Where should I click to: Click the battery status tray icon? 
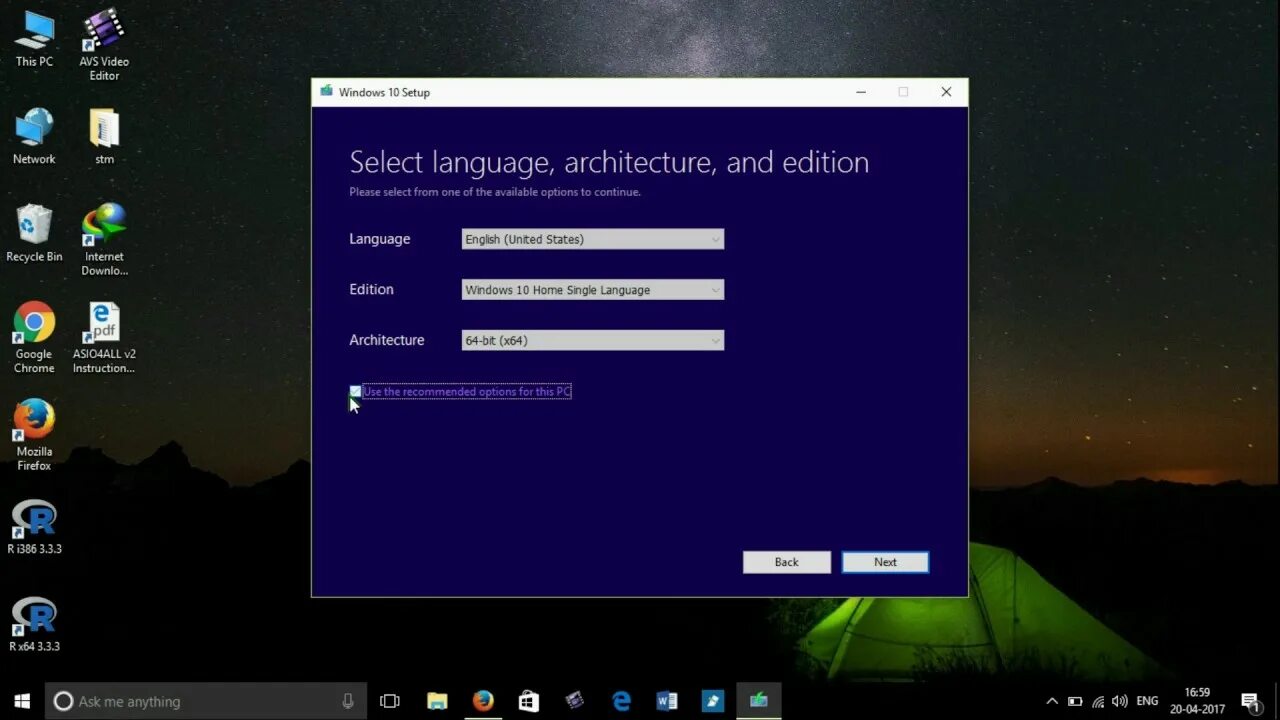tap(1075, 701)
